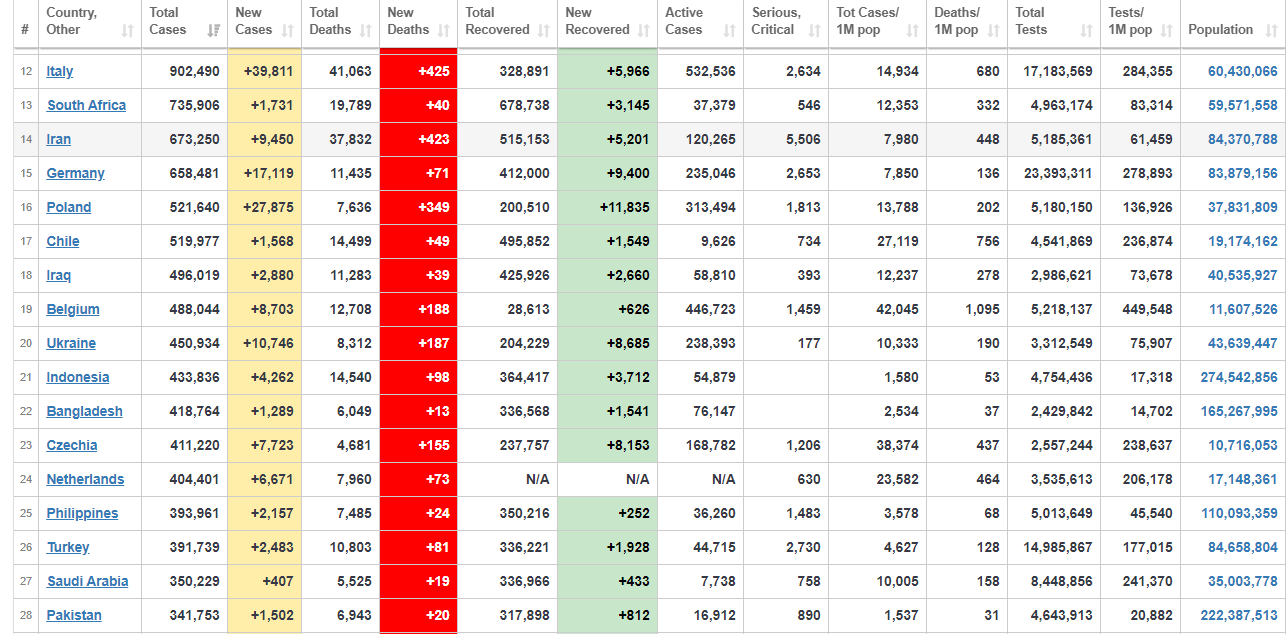This screenshot has width=1286, height=634.
Task: Open the Poland country link
Action: point(69,207)
